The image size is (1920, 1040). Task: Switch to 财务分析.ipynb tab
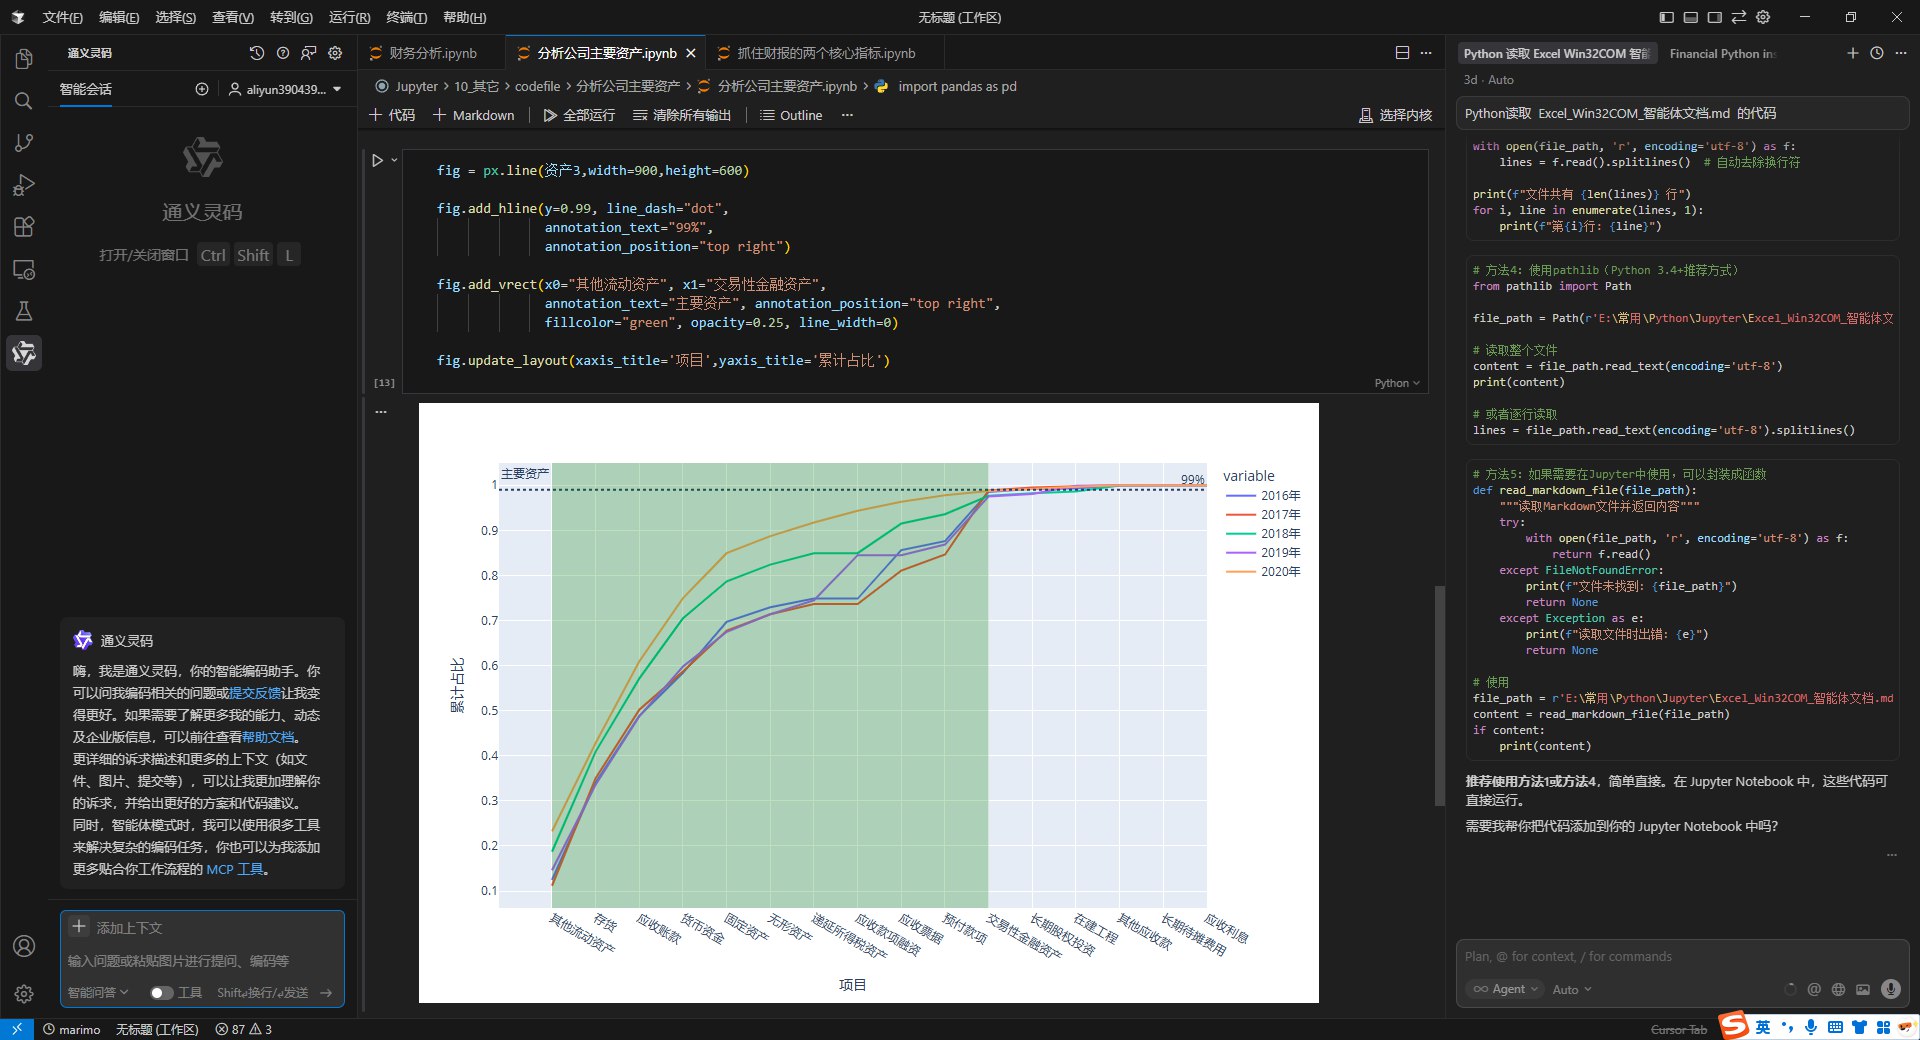coord(432,53)
